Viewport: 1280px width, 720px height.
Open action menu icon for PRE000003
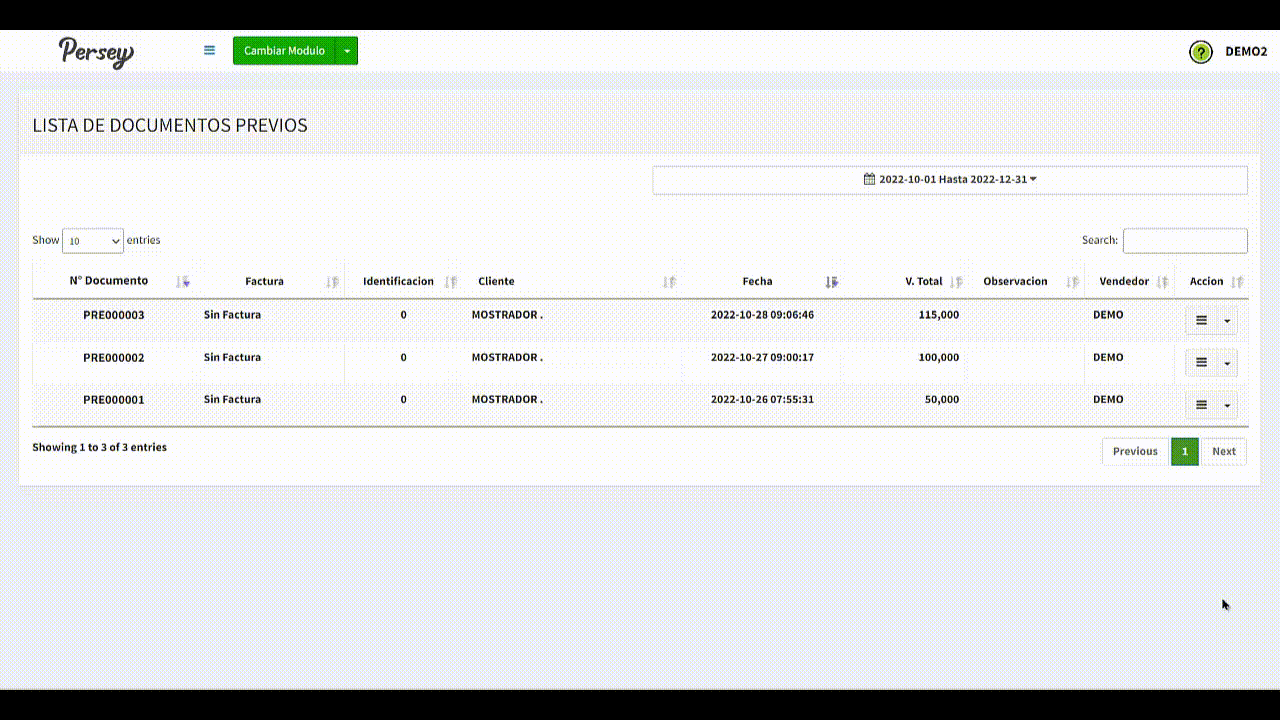click(x=1201, y=321)
